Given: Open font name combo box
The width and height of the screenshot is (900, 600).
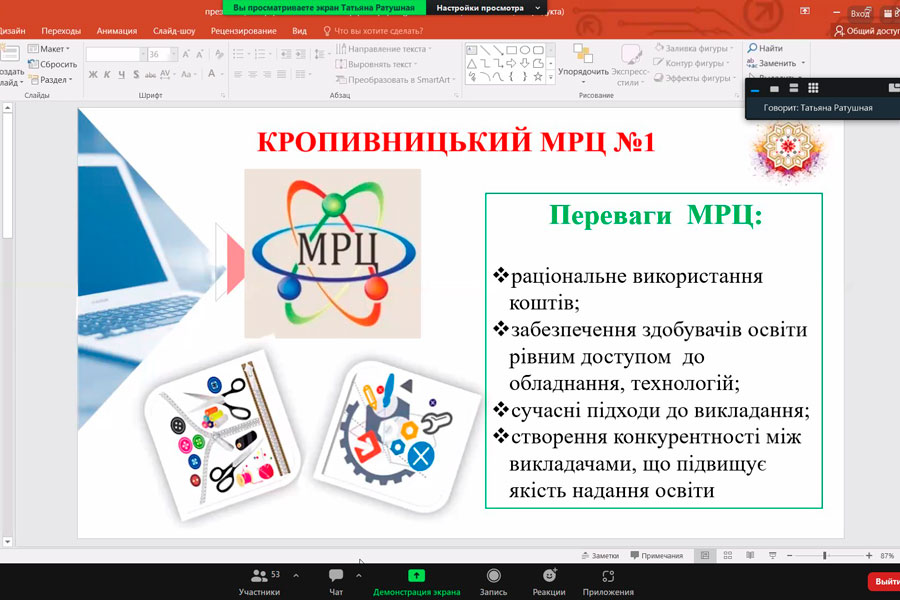Looking at the screenshot, I should coord(117,55).
